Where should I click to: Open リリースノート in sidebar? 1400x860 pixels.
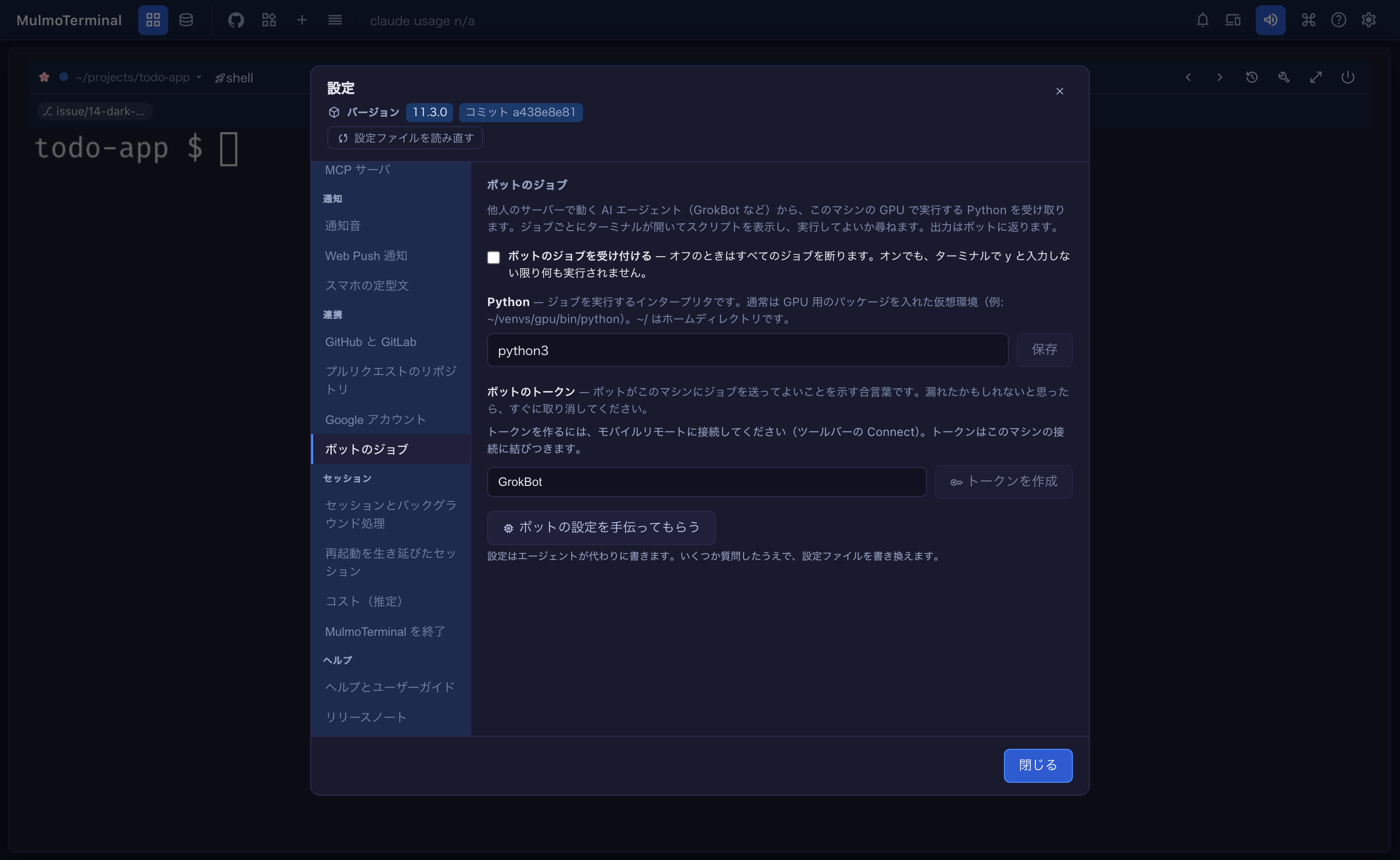pyautogui.click(x=391, y=718)
